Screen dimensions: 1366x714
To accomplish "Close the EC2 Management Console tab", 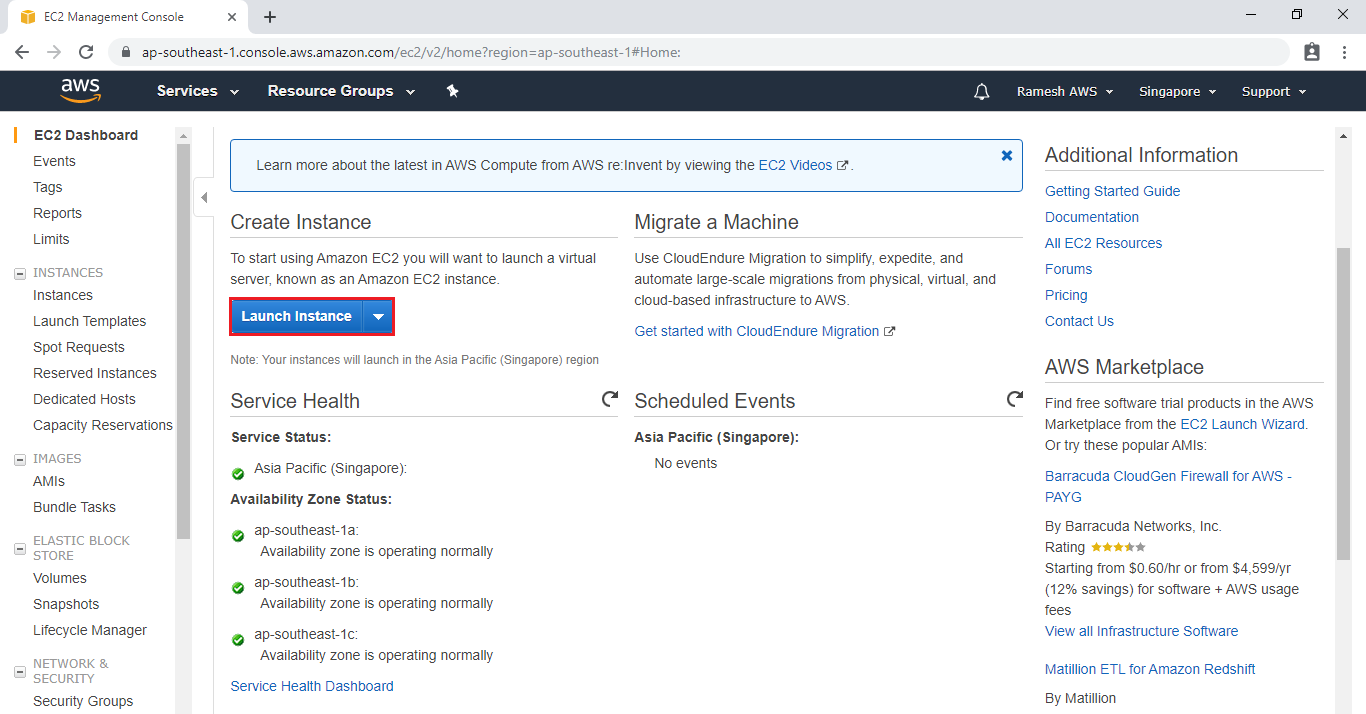I will pyautogui.click(x=232, y=17).
